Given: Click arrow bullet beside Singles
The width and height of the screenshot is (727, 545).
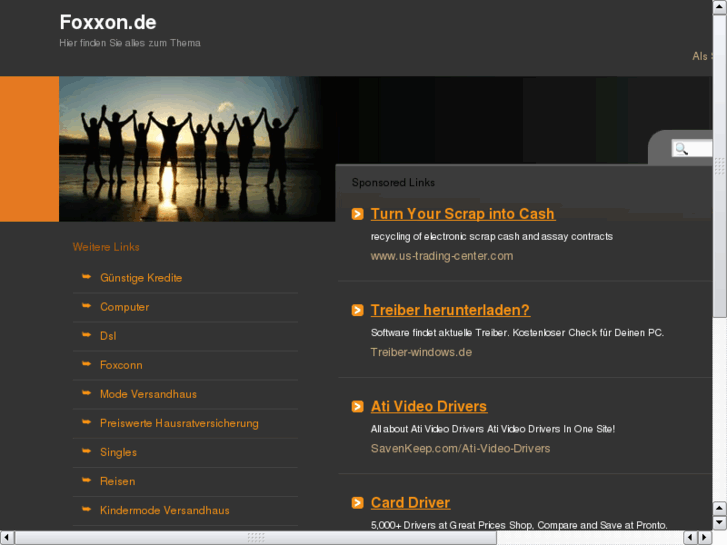Looking at the screenshot, I should pos(86,451).
